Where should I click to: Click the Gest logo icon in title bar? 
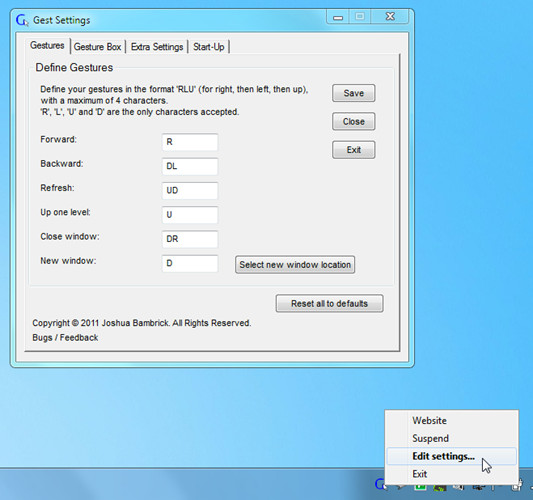[22, 20]
